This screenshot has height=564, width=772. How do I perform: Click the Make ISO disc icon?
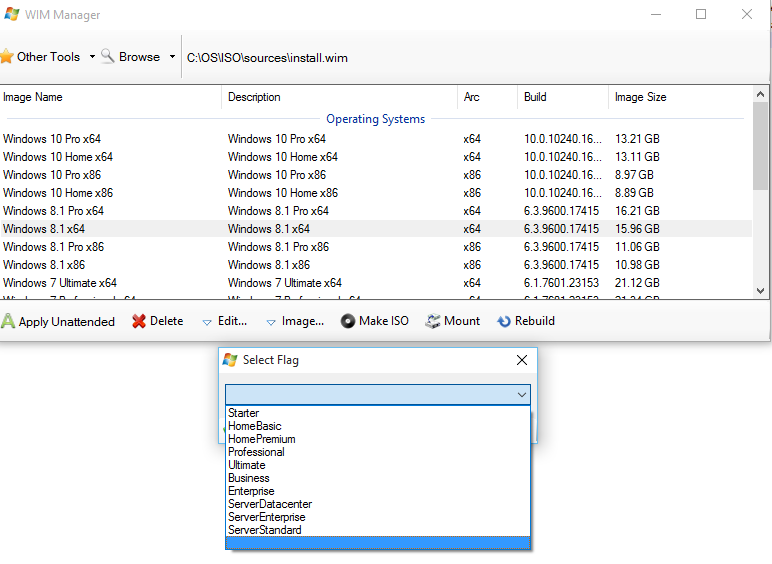pos(348,321)
